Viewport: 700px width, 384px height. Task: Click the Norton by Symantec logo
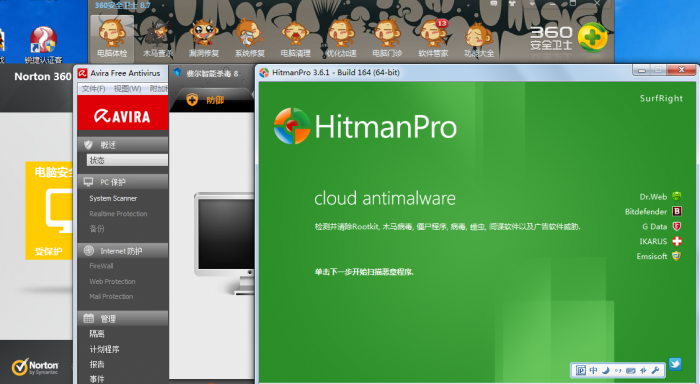coord(35,367)
